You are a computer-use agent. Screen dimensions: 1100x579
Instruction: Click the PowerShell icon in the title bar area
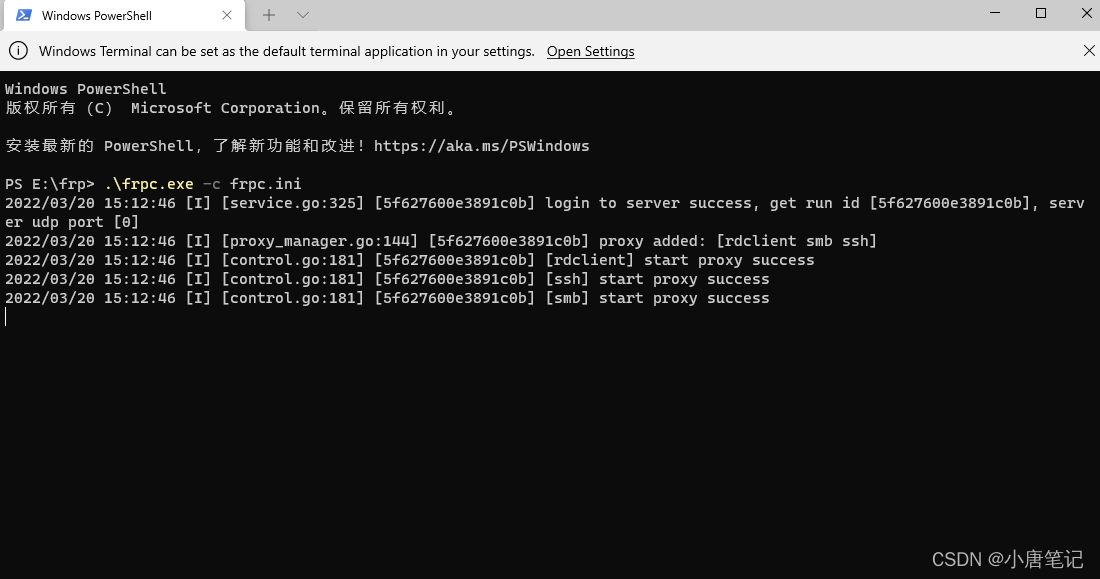point(21,15)
